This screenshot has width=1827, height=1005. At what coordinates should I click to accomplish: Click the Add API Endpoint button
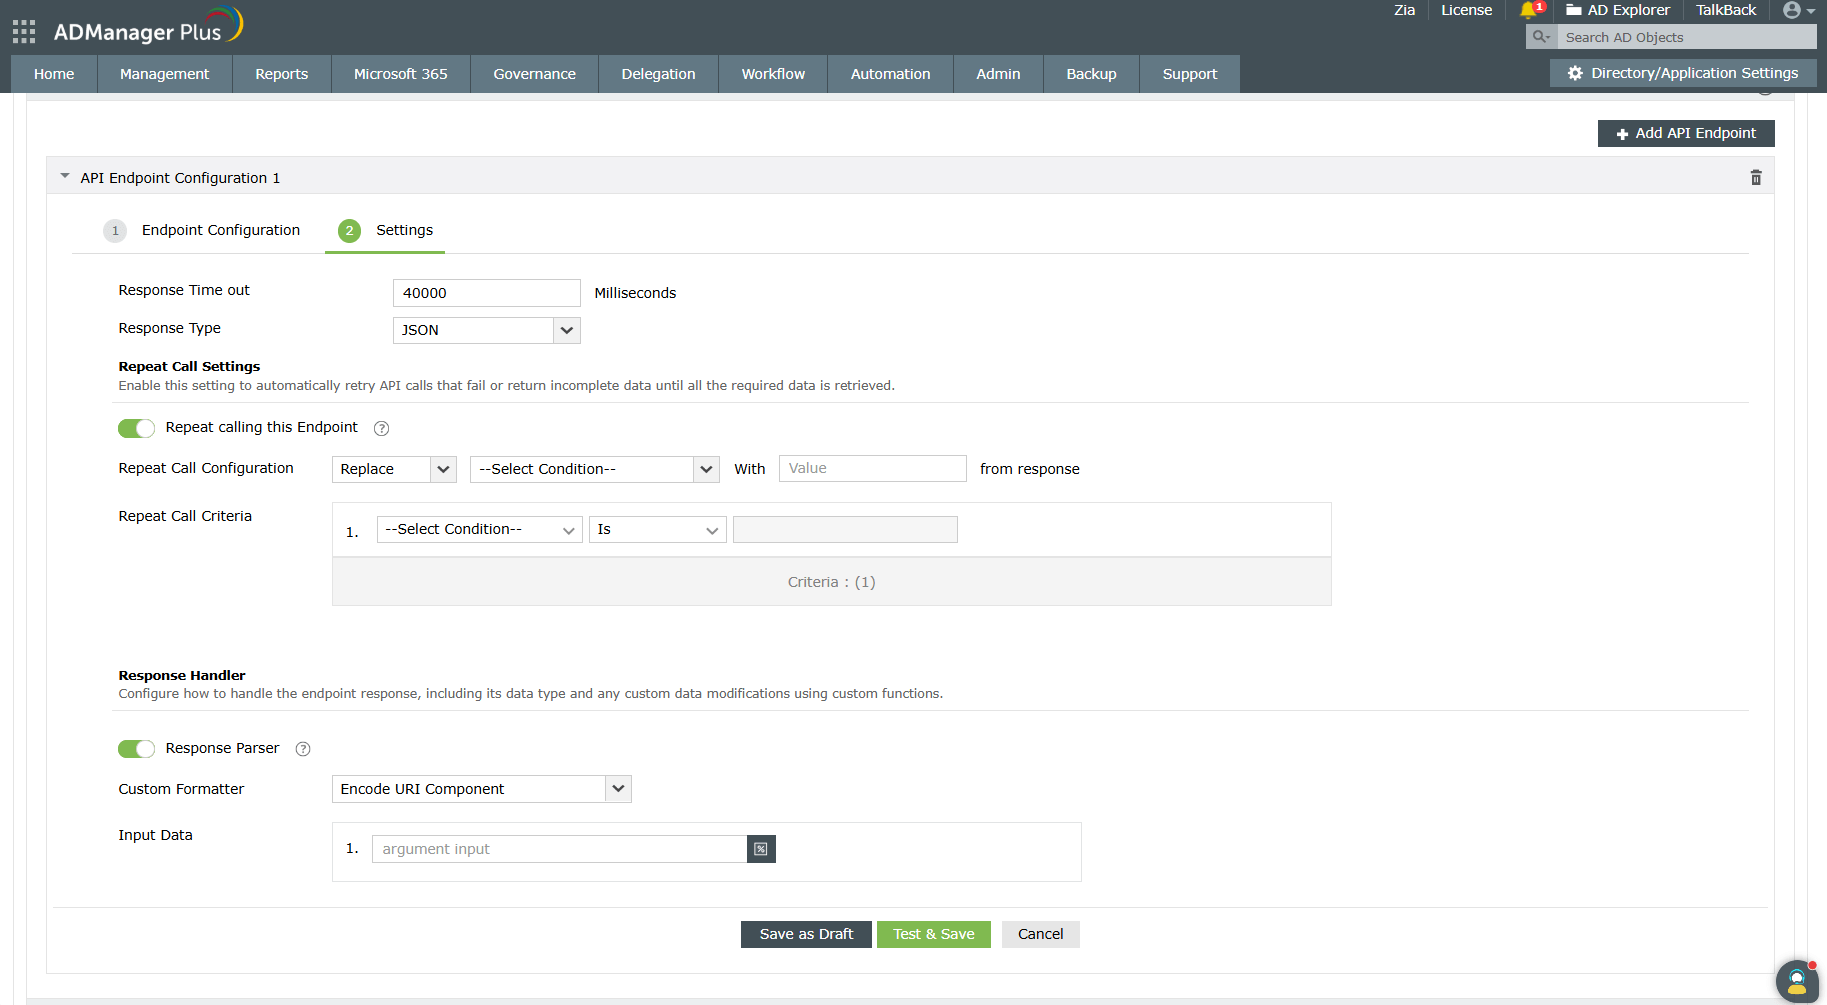pyautogui.click(x=1686, y=133)
